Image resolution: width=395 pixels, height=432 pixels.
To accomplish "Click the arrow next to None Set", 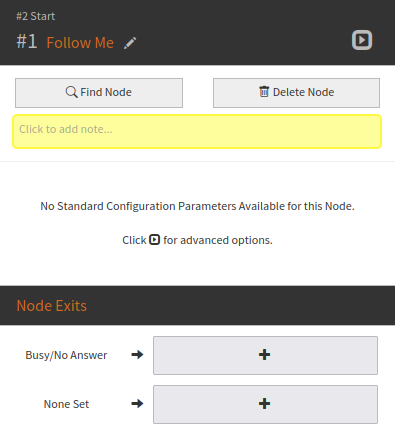I will pos(137,404).
